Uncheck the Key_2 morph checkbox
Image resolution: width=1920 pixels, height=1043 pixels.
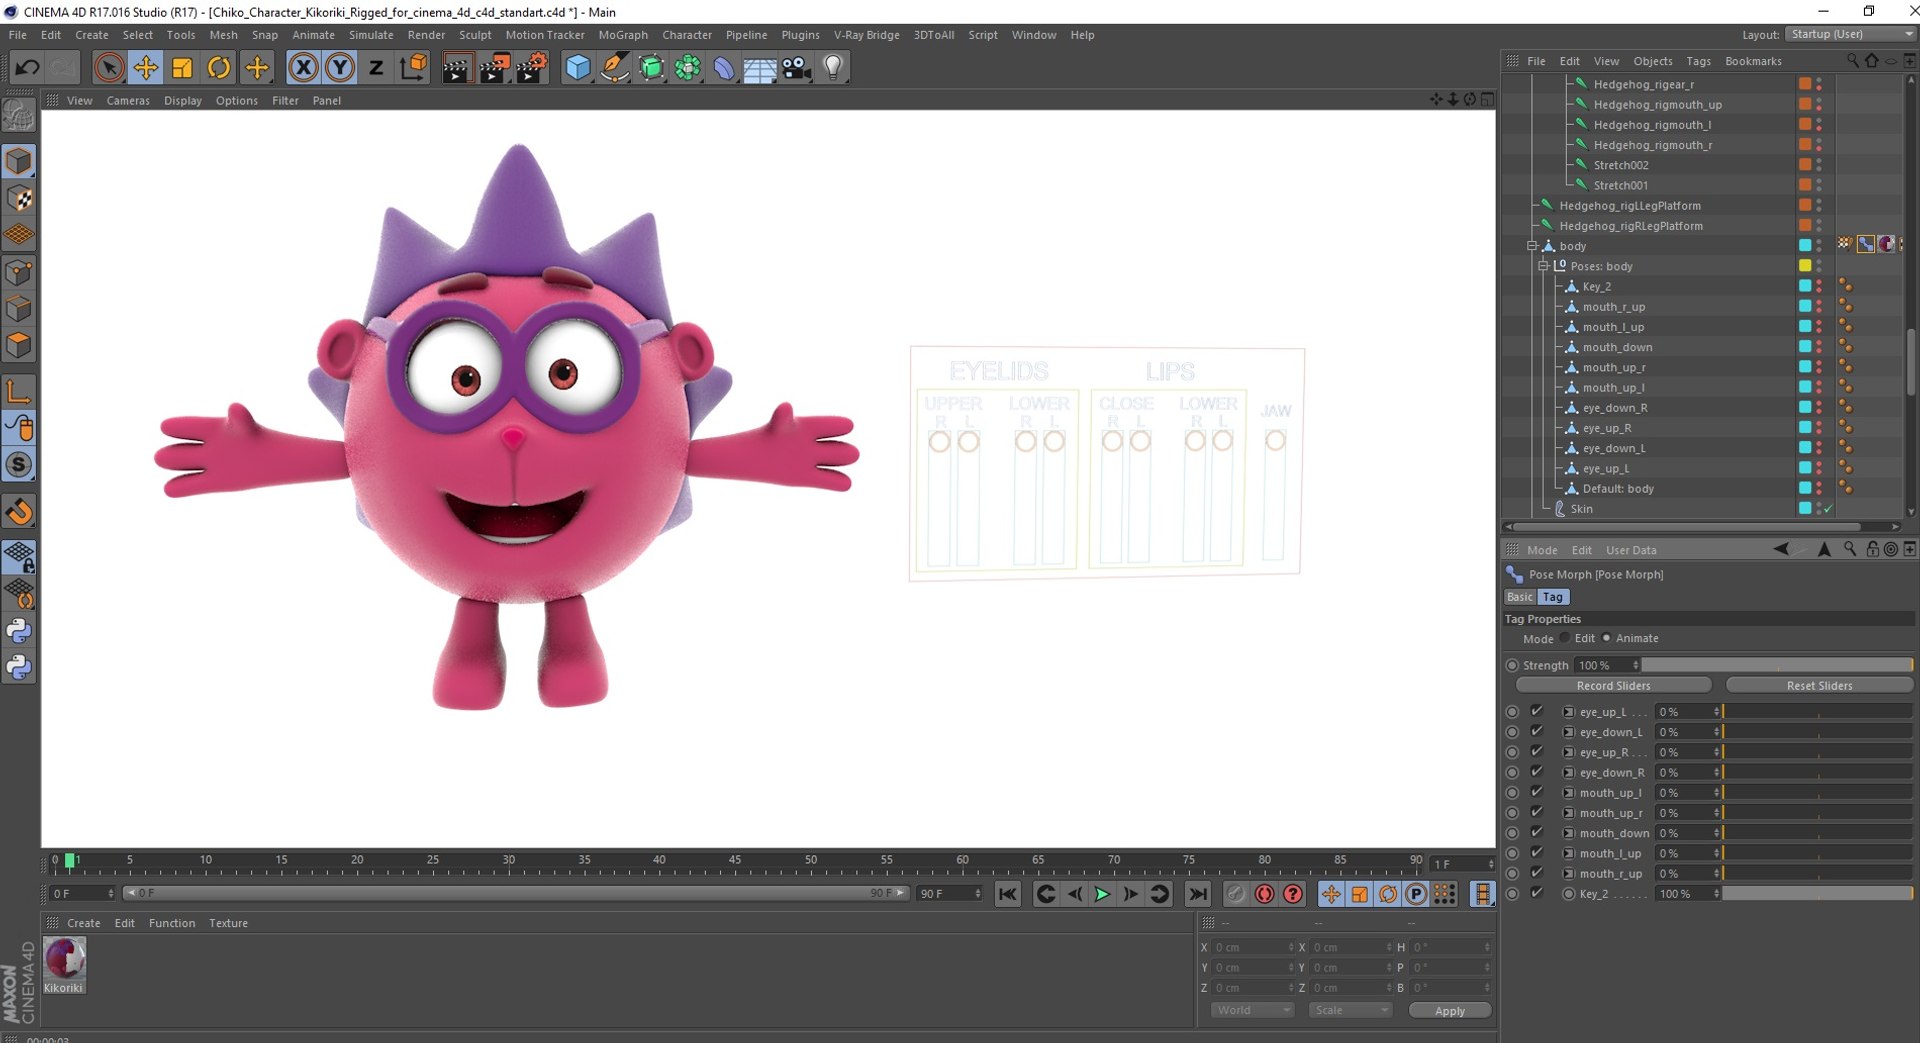pos(1537,894)
